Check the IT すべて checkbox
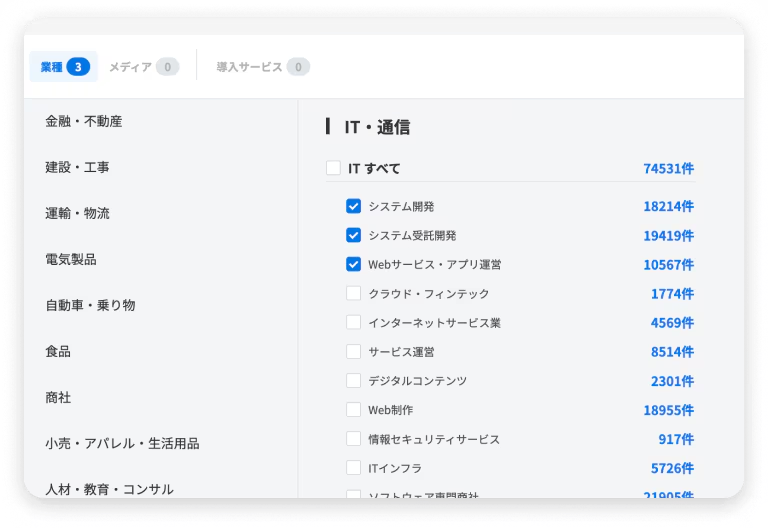Screen dimensions: 768x528 click(333, 169)
